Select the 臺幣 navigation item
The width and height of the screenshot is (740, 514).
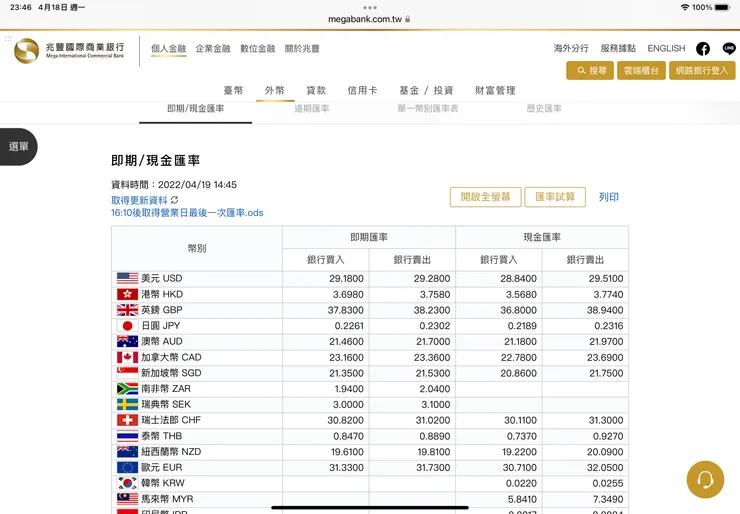click(x=234, y=90)
